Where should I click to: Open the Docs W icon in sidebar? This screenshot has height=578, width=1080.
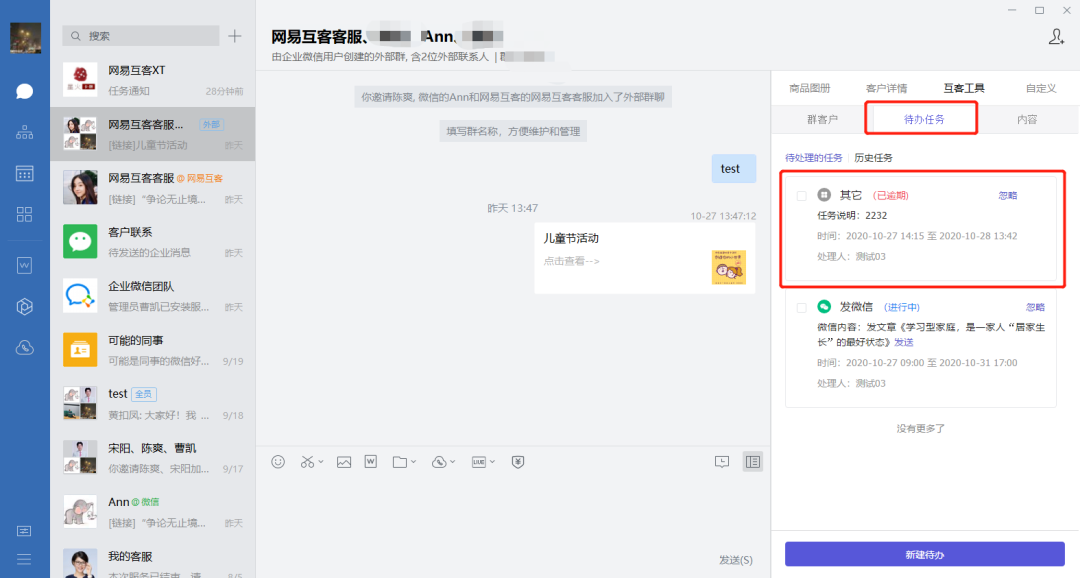click(25, 265)
